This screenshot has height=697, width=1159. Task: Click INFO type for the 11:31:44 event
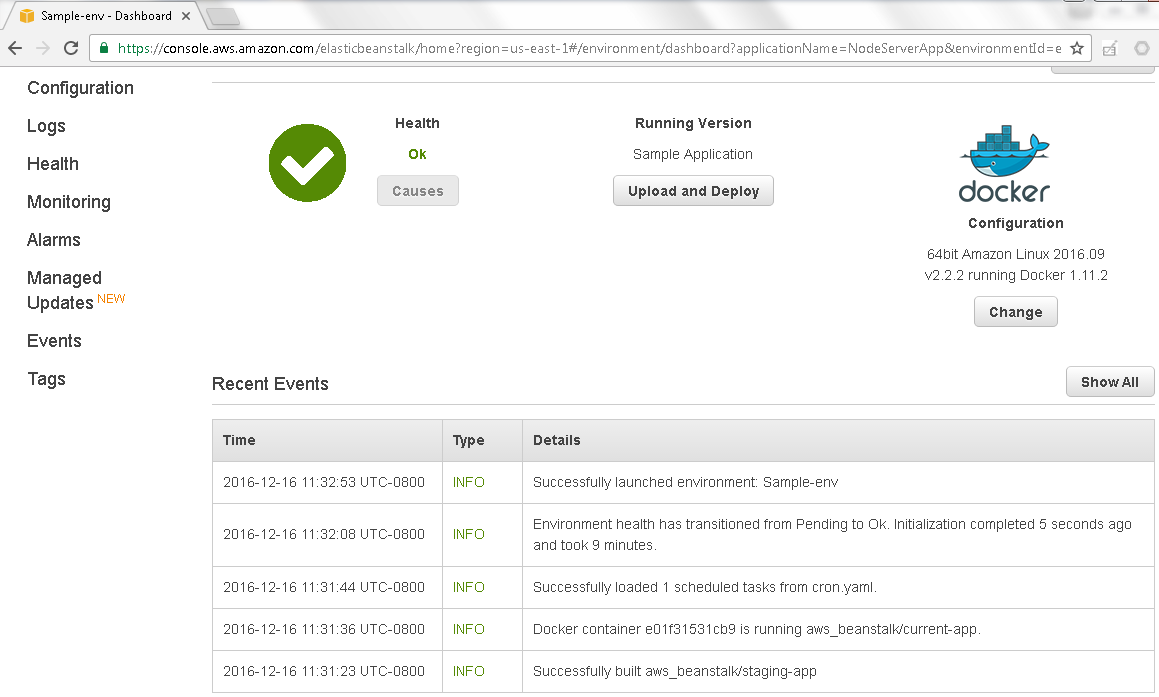point(469,588)
